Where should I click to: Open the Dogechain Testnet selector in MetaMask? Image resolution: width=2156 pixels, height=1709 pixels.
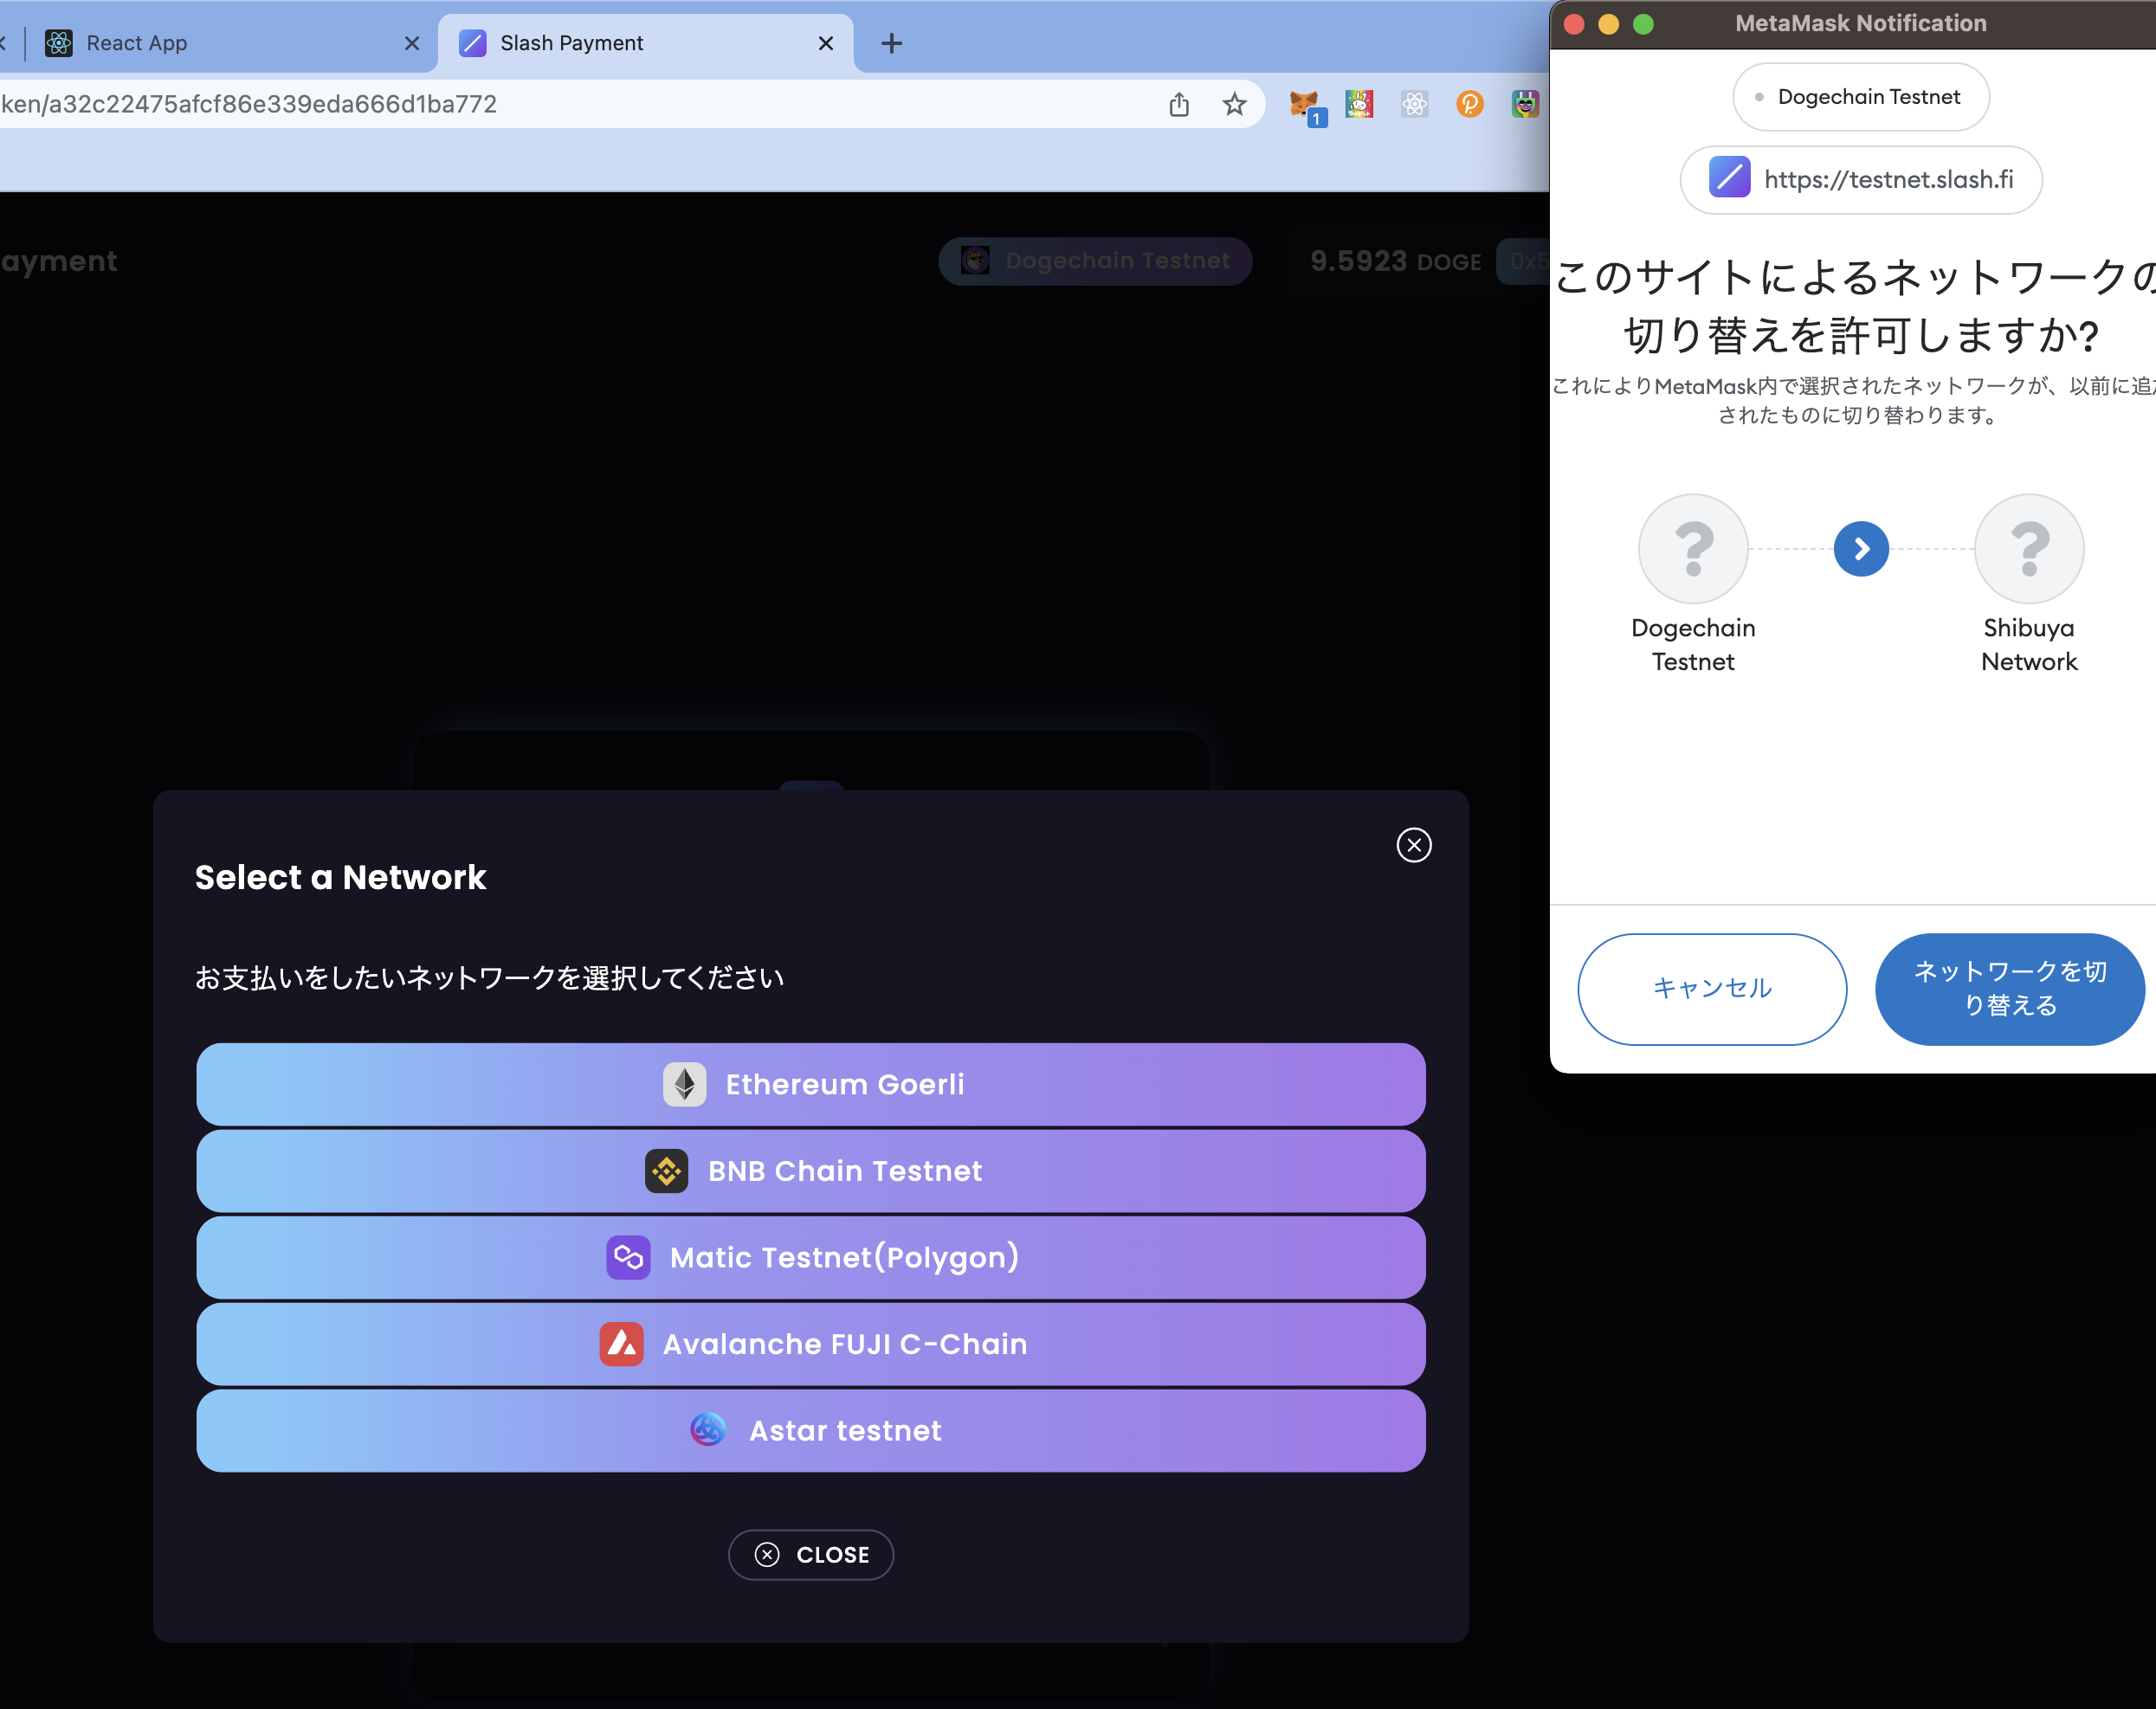pos(1860,97)
